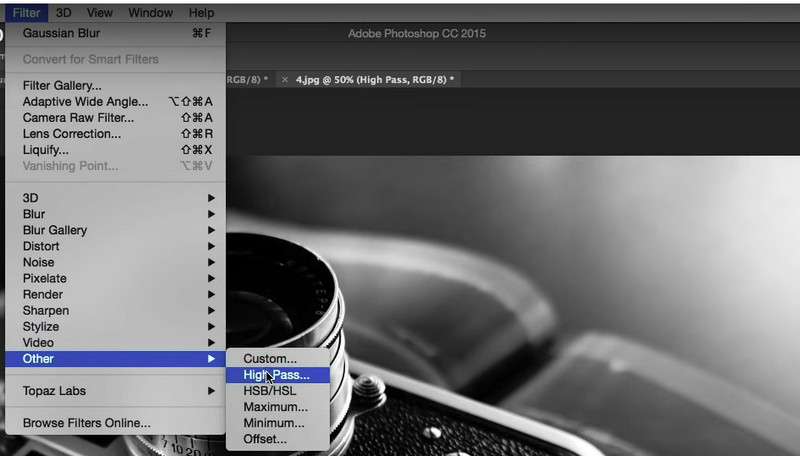Click Browse Filters Online
The width and height of the screenshot is (800, 456).
[115, 423]
